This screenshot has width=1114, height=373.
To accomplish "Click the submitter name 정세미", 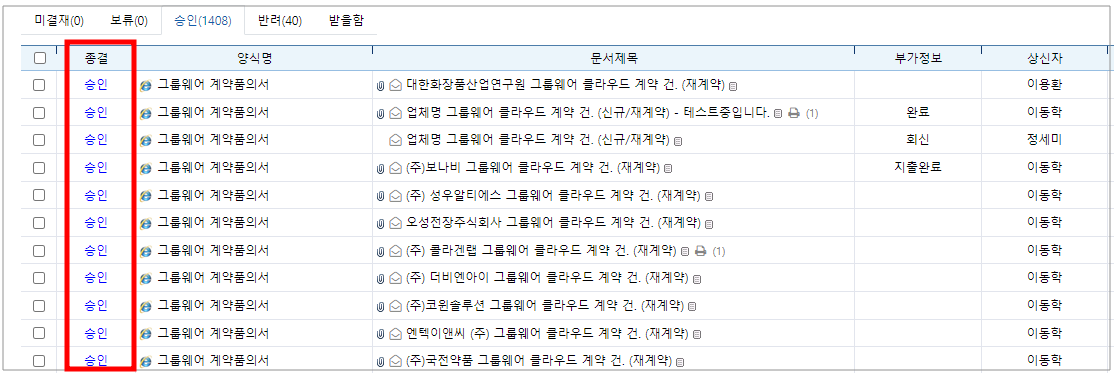I will 1044,140.
